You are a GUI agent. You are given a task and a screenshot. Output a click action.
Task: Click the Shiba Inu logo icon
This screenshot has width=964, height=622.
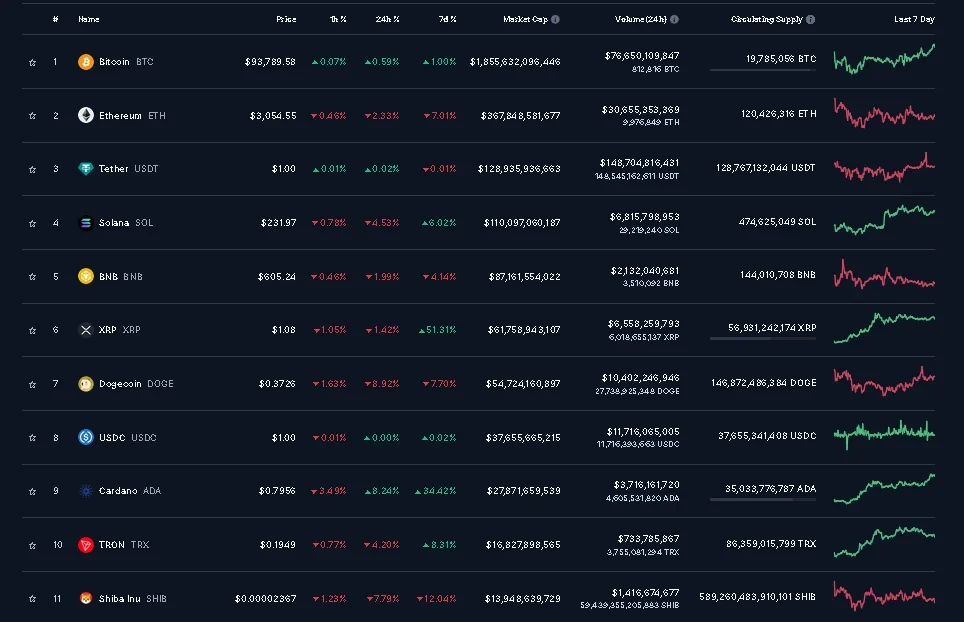[86, 598]
